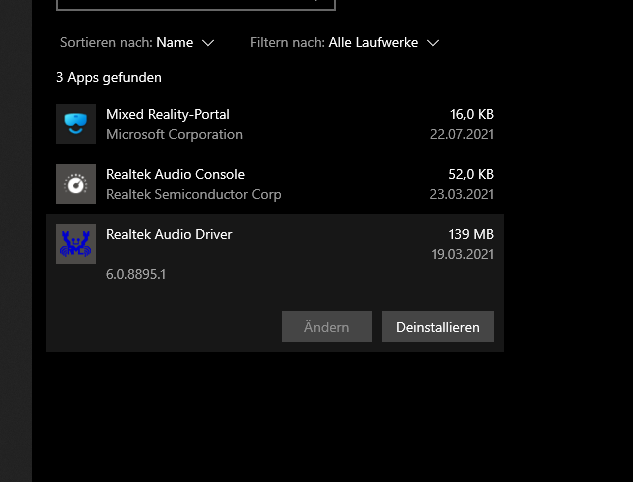Click the Mixed Reality-Portal app icon
Viewport: 633px width, 482px height.
click(76, 124)
